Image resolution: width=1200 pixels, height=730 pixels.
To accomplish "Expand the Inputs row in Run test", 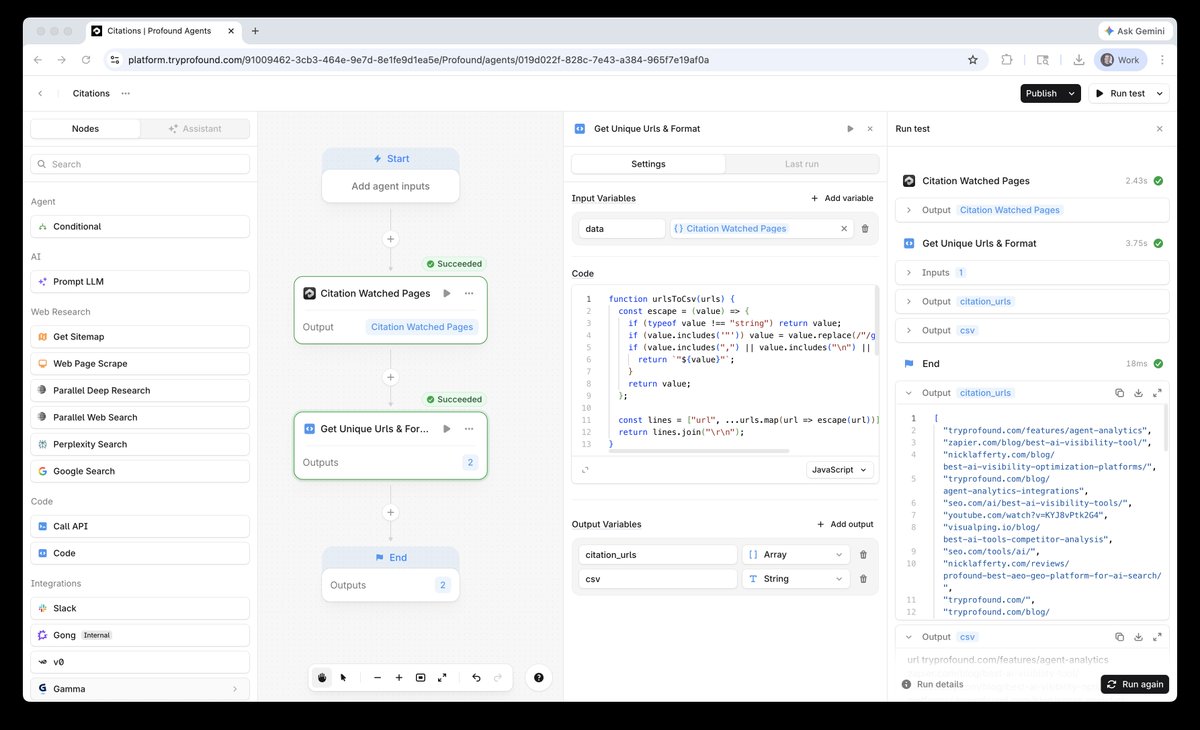I will [x=1032, y=272].
